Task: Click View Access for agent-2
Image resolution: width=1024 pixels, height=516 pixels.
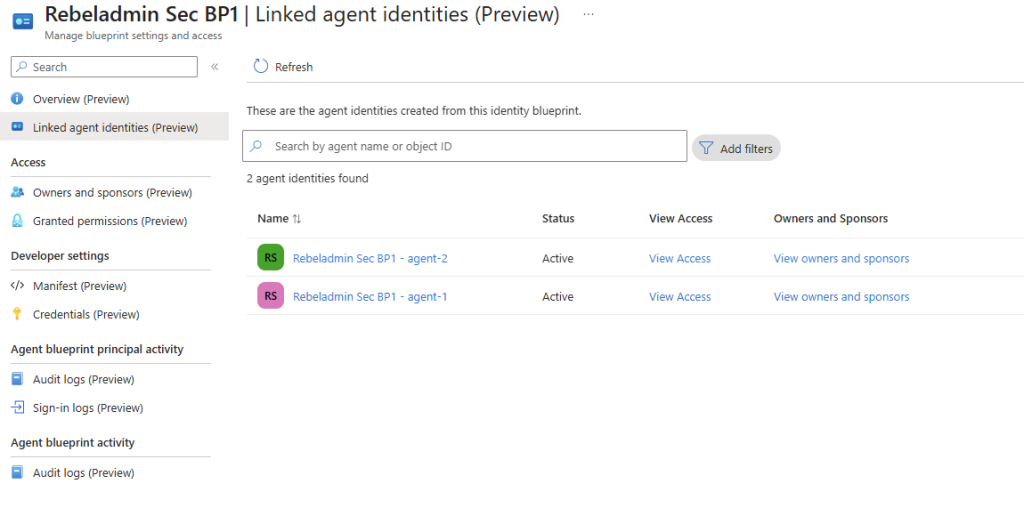Action: click(x=680, y=259)
